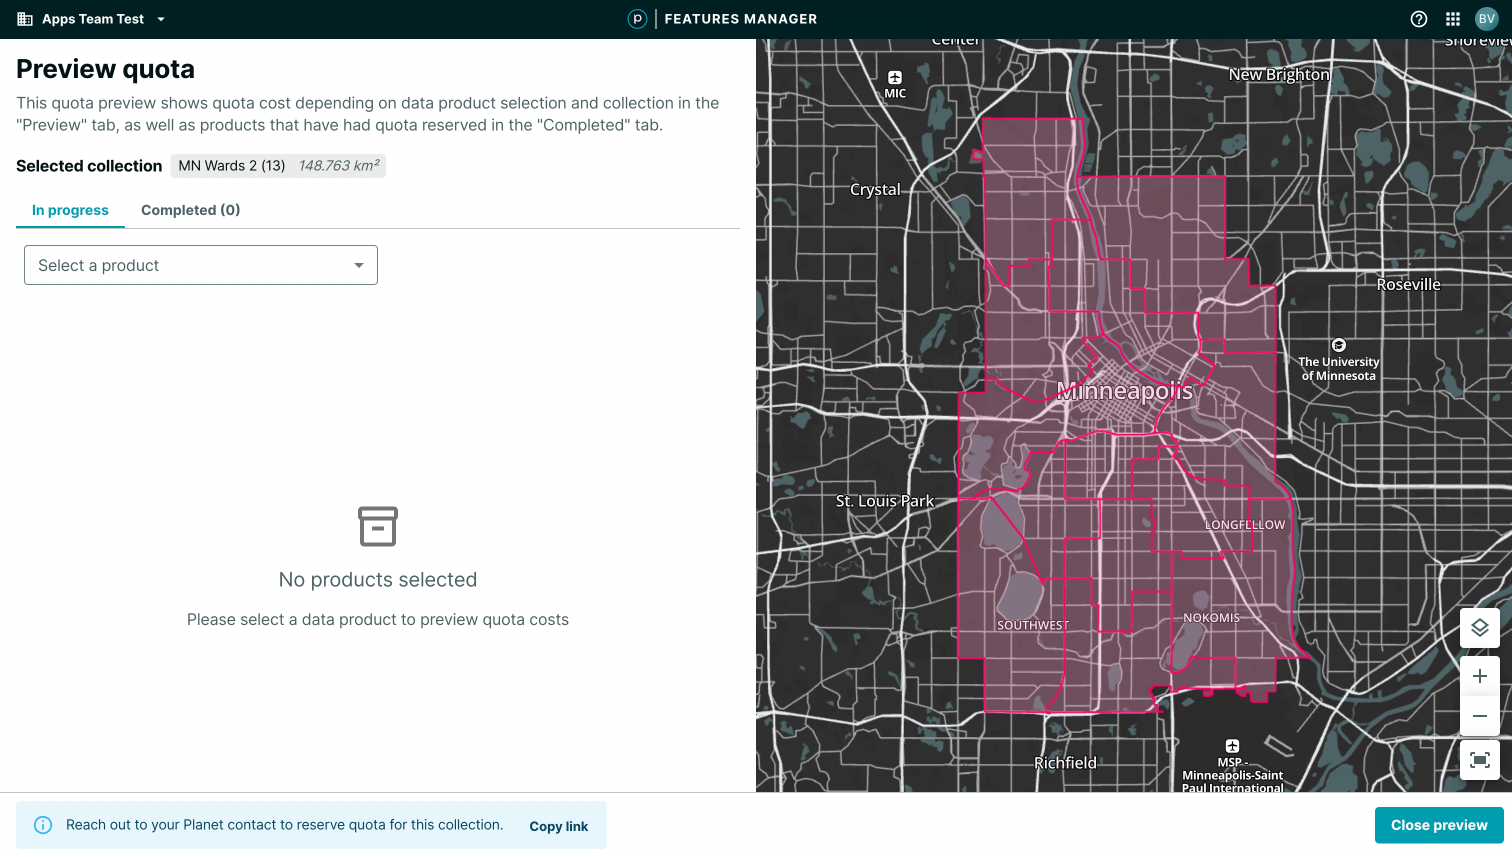Open the BV user avatar menu

click(1487, 19)
